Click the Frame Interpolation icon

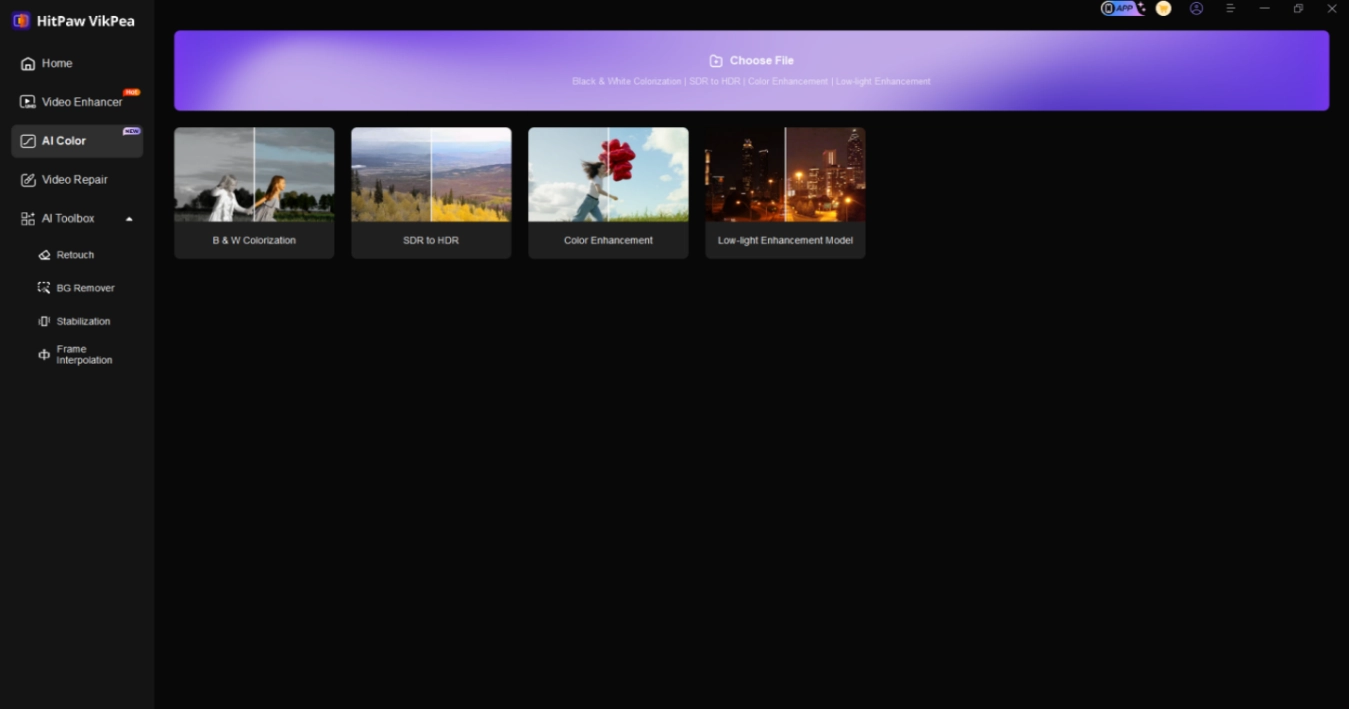[44, 355]
